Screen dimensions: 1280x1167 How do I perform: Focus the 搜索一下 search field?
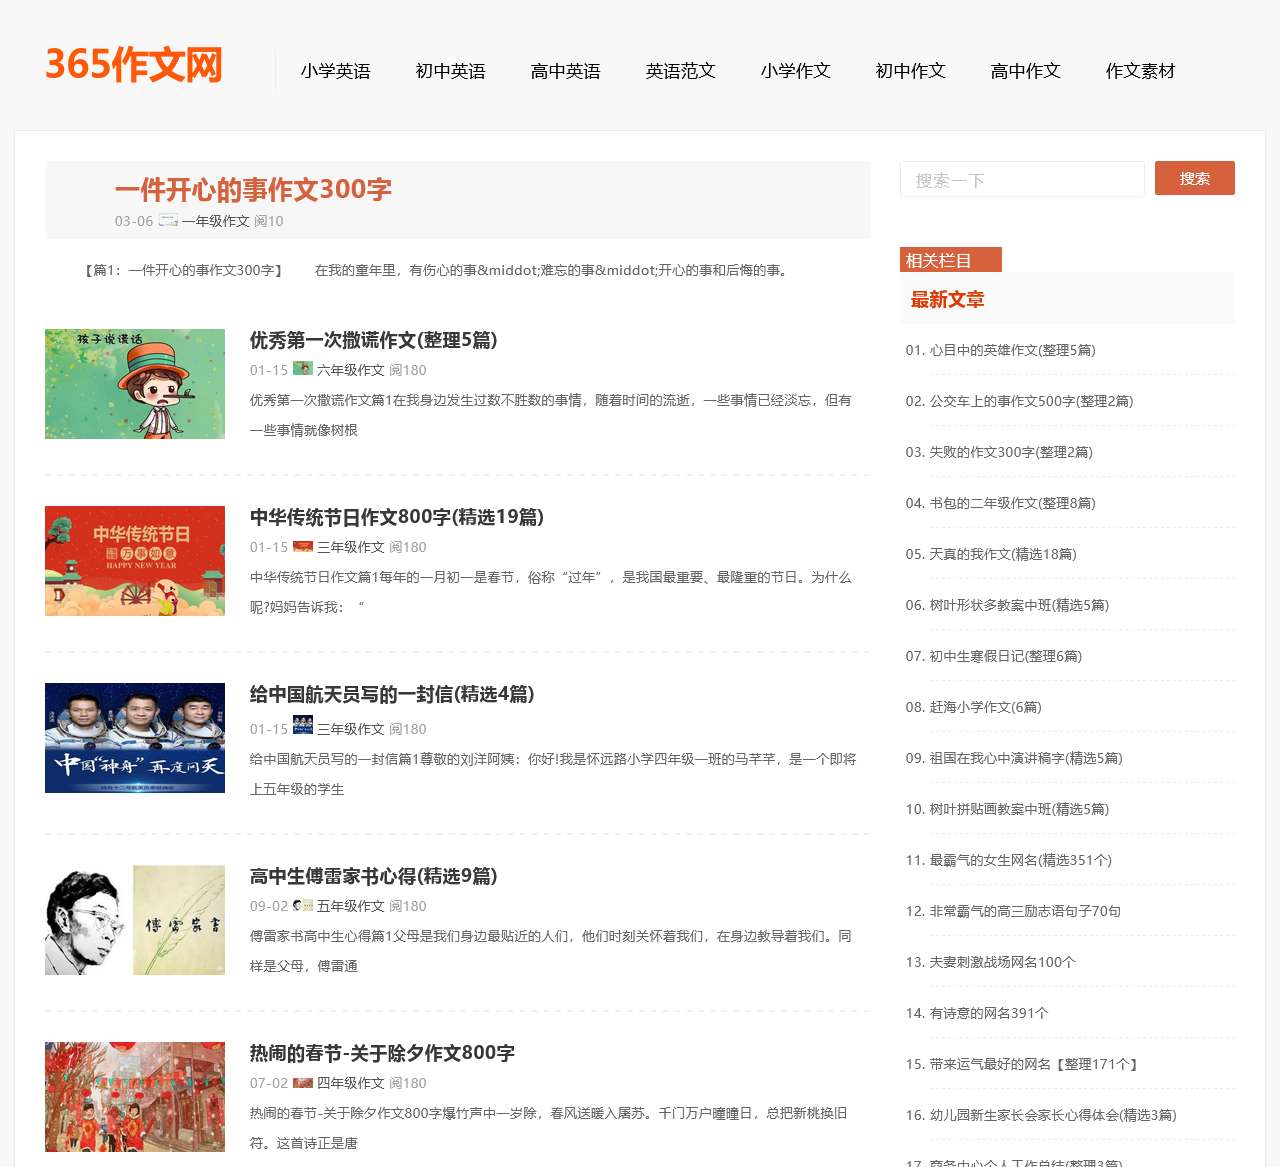(1022, 179)
